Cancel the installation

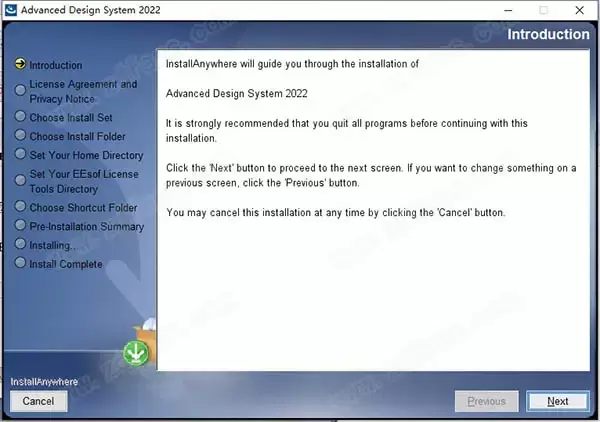click(38, 401)
